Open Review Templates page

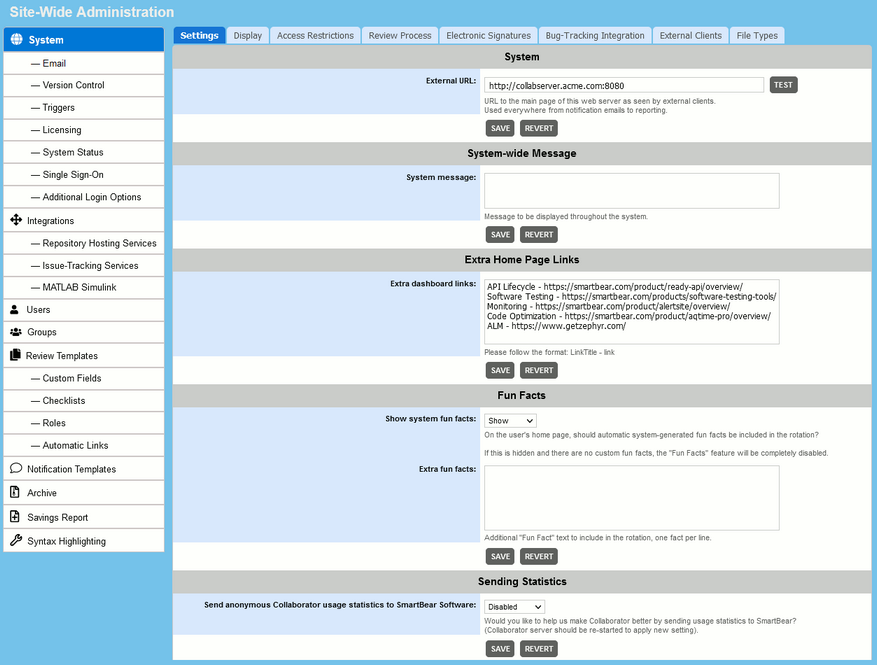point(84,356)
